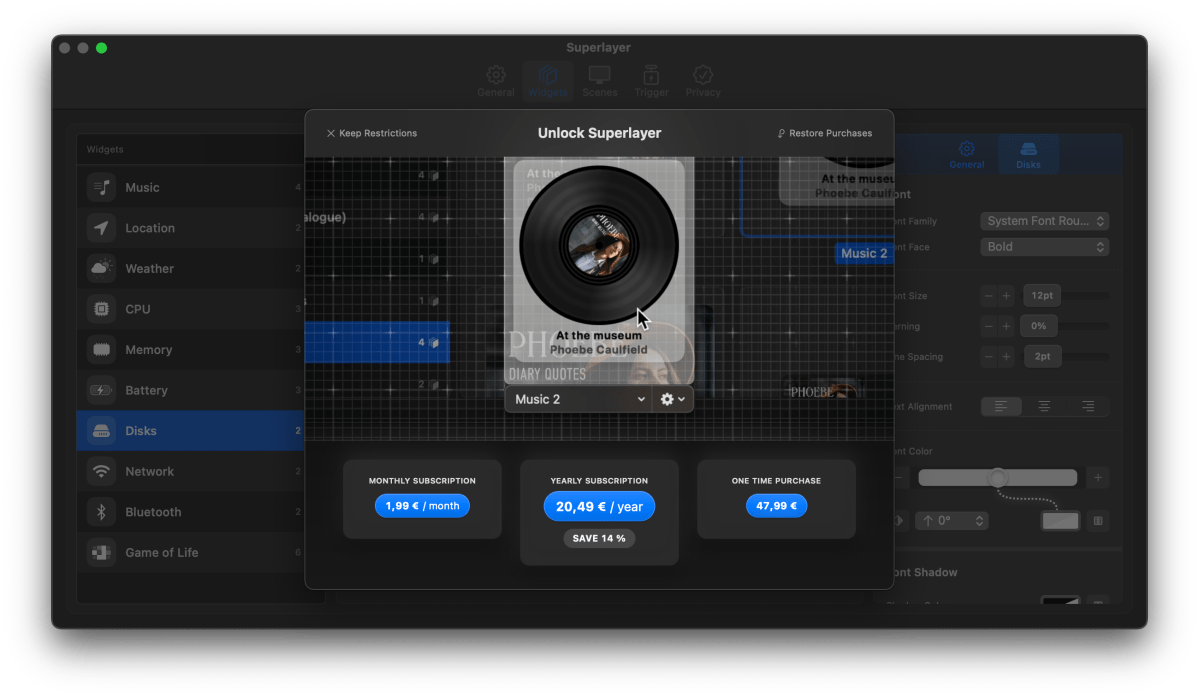Viewport: 1199px width, 697px height.
Task: Increase kerning with plus button
Action: pos(1006,326)
